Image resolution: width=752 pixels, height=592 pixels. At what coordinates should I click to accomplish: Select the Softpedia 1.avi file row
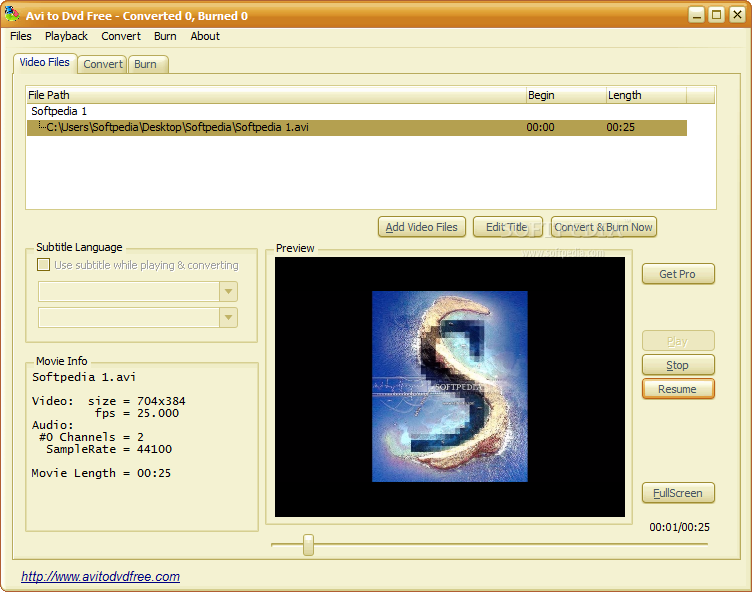(357, 128)
